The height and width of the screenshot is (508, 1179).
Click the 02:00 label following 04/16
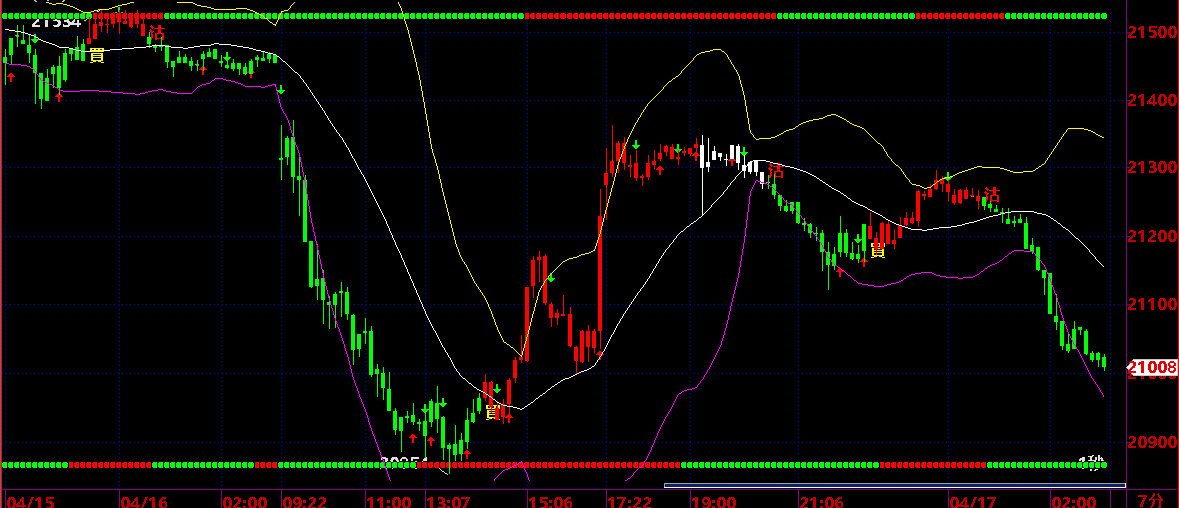click(x=245, y=501)
